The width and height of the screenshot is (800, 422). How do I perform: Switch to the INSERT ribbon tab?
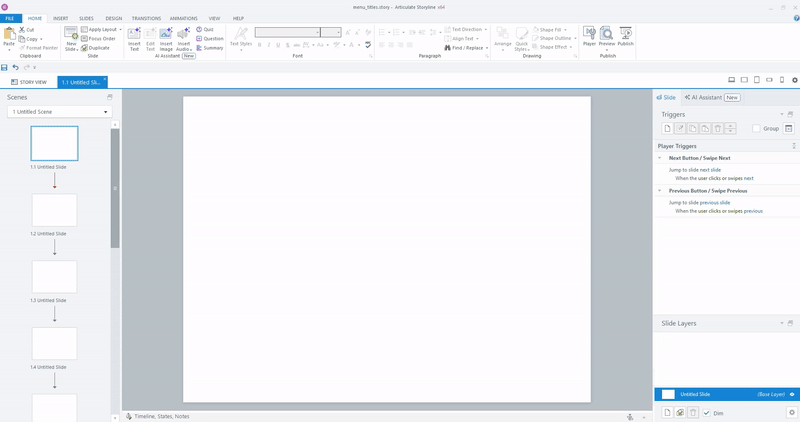point(60,18)
